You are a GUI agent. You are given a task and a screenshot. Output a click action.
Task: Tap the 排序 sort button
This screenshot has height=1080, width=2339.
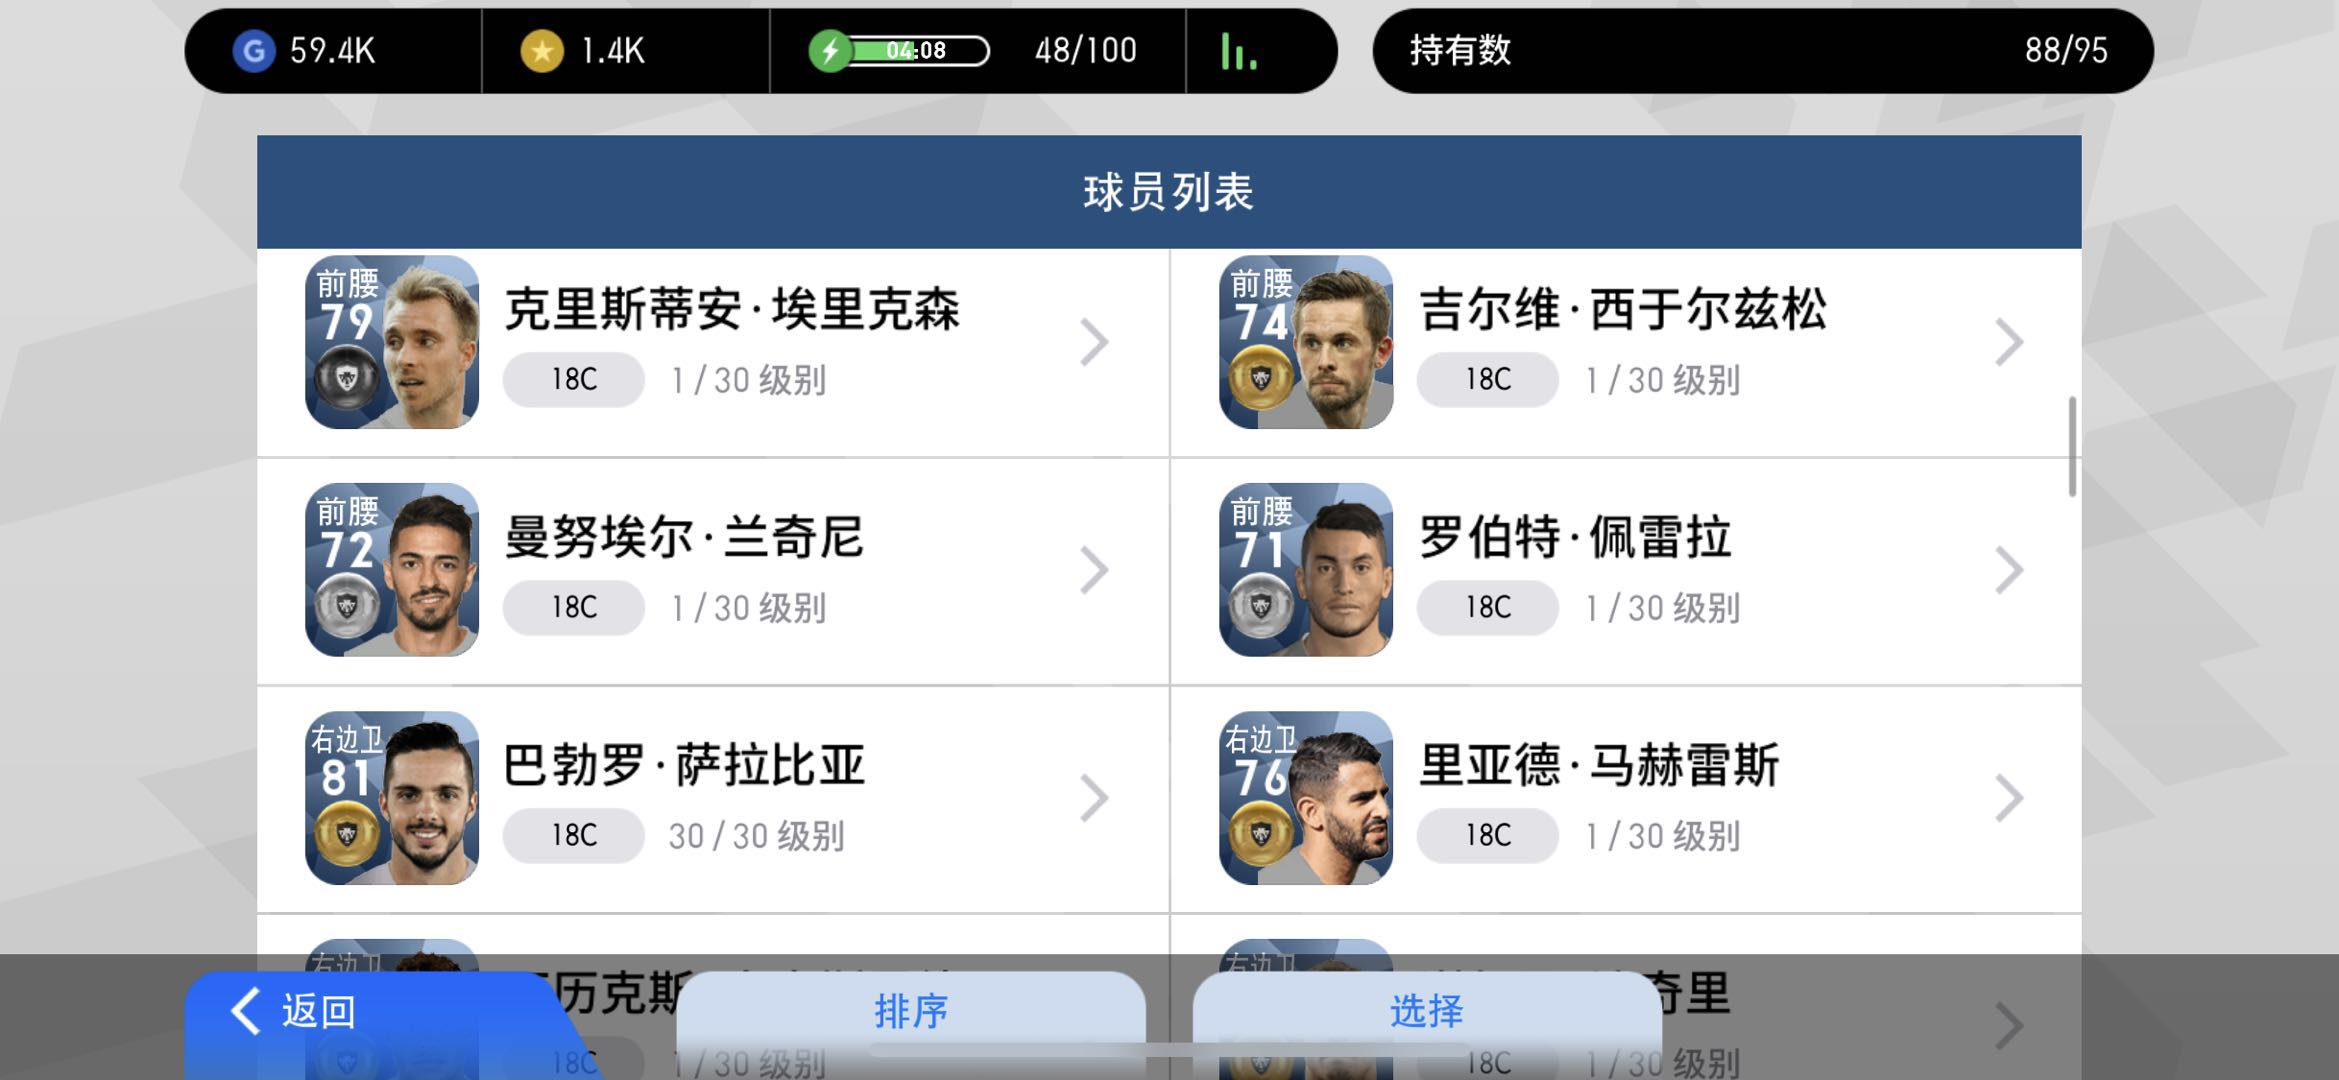tap(911, 1012)
